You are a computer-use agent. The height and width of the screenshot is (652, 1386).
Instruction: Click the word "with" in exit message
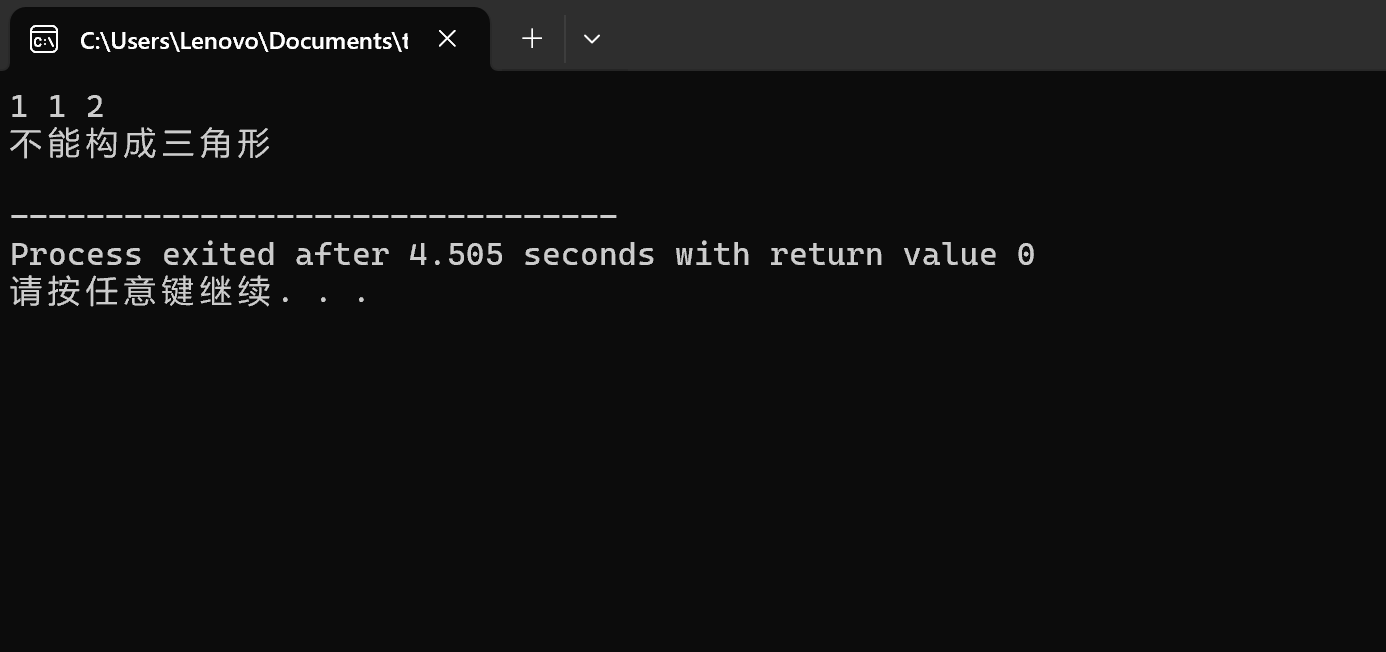tap(712, 254)
